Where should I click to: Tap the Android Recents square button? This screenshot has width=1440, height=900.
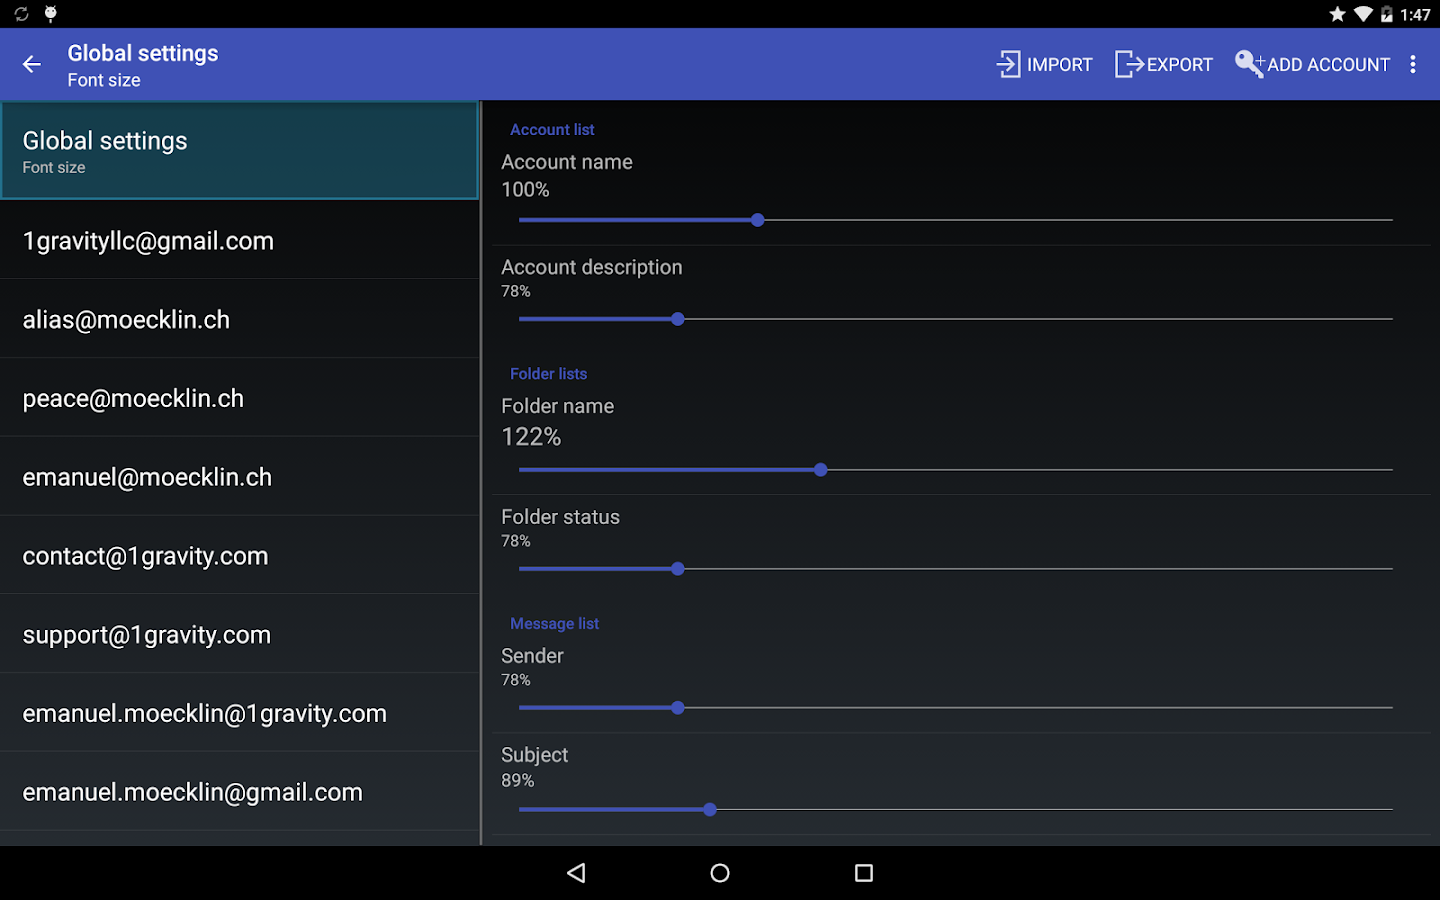coord(864,873)
